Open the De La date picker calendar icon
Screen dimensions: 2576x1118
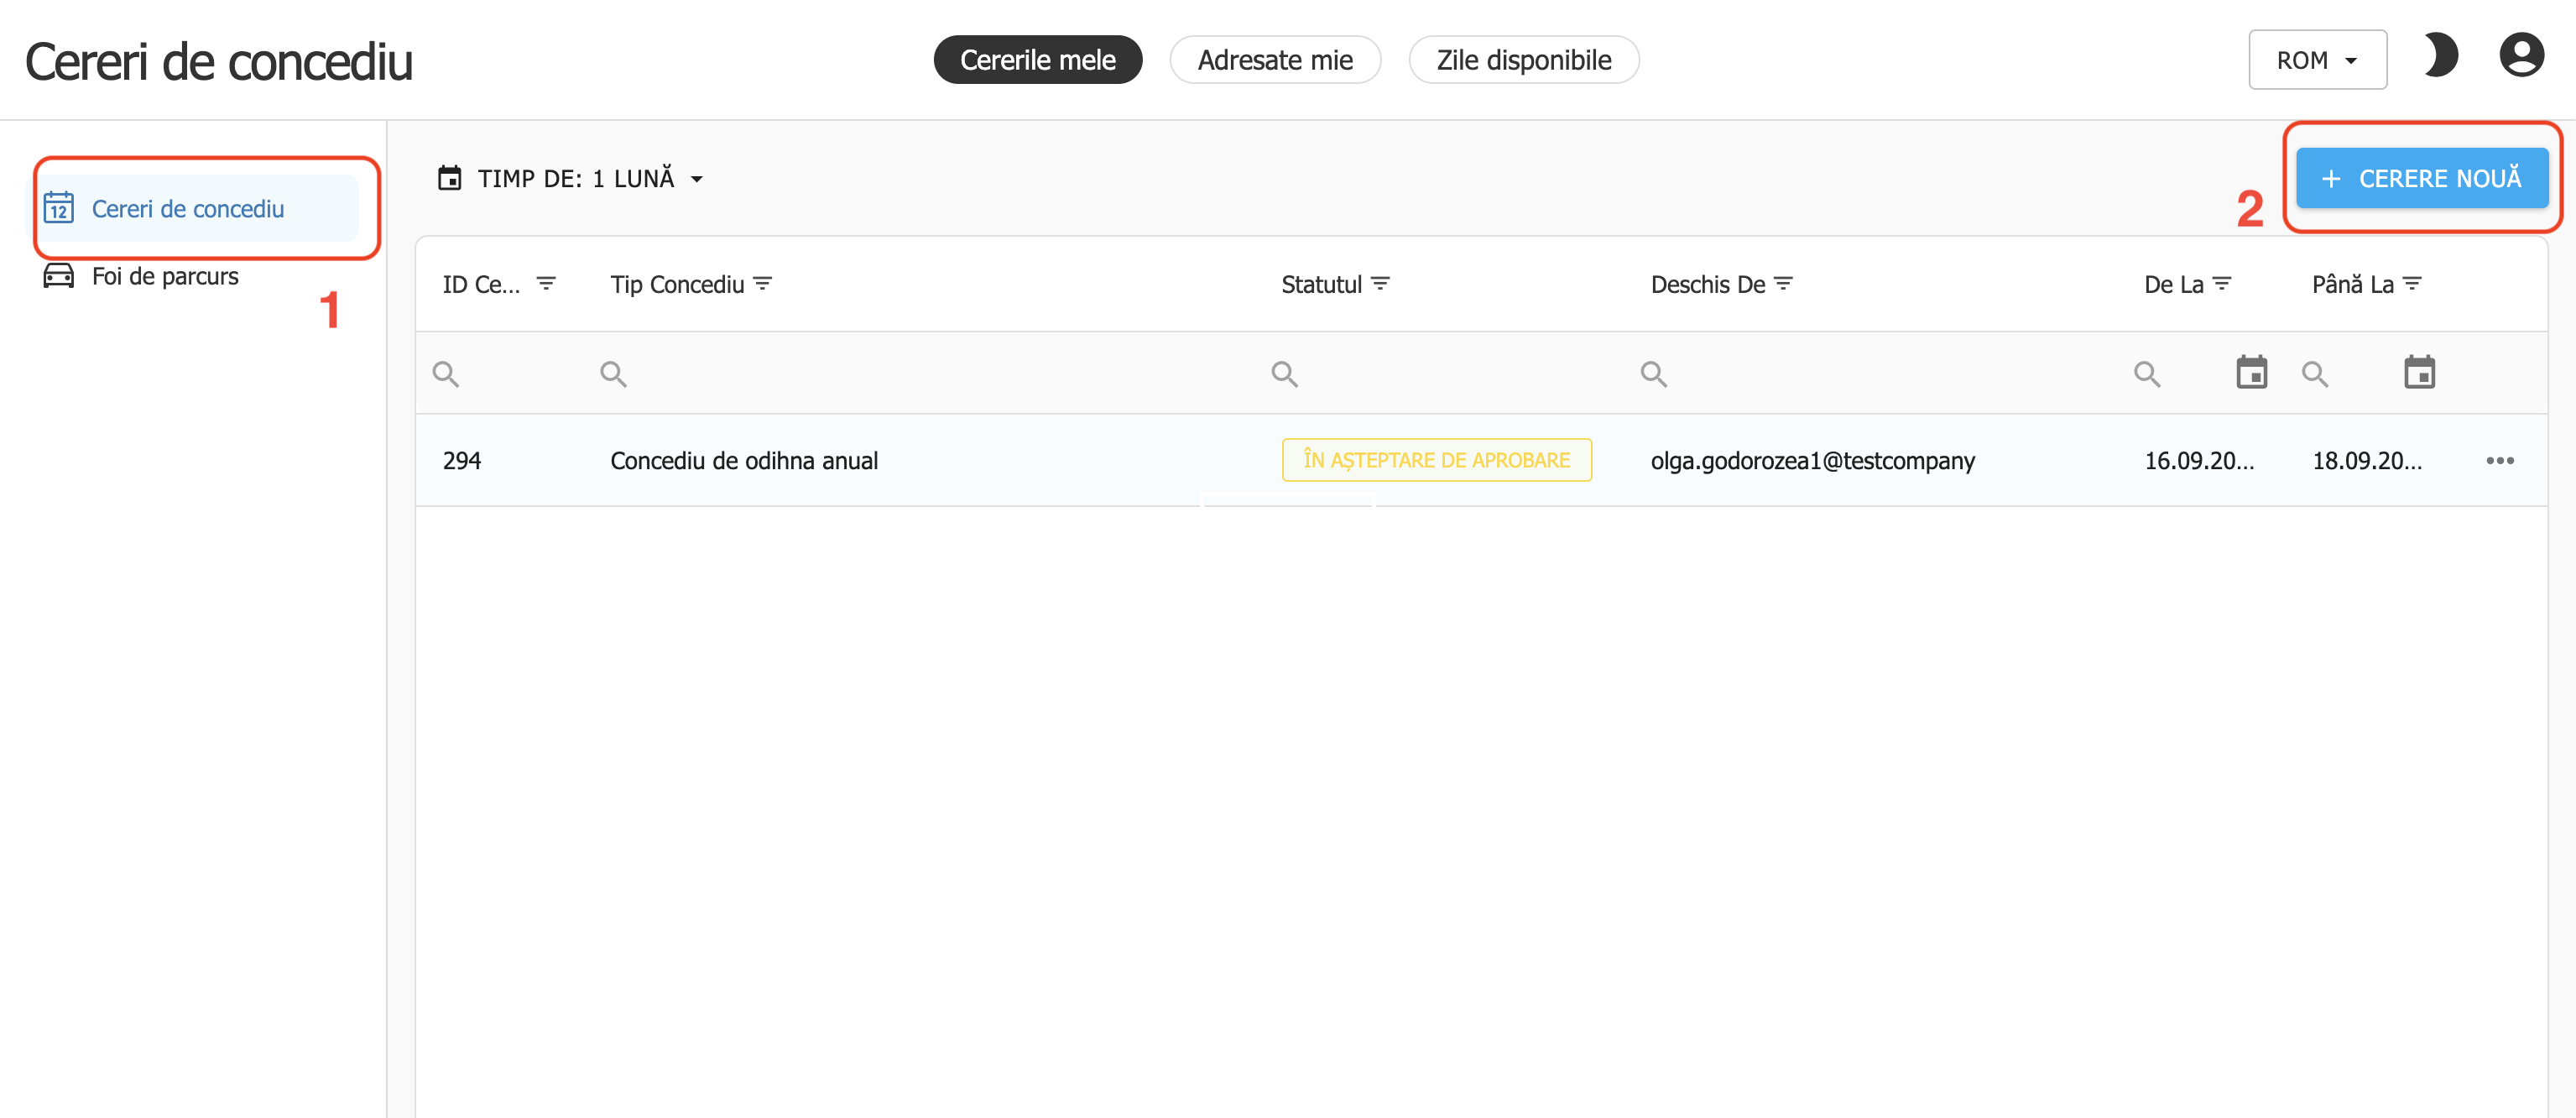click(x=2251, y=373)
